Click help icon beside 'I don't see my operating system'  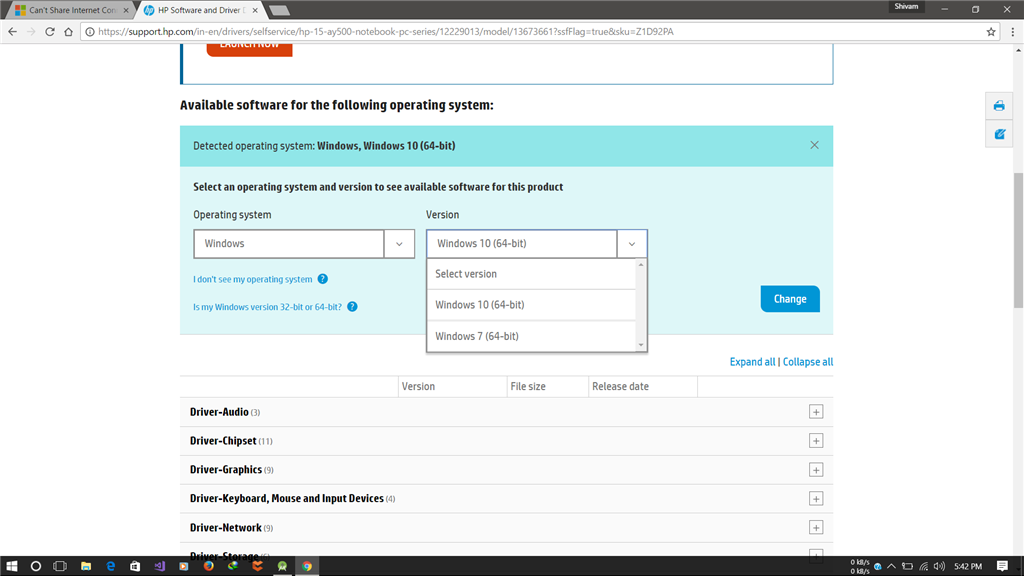click(x=323, y=279)
